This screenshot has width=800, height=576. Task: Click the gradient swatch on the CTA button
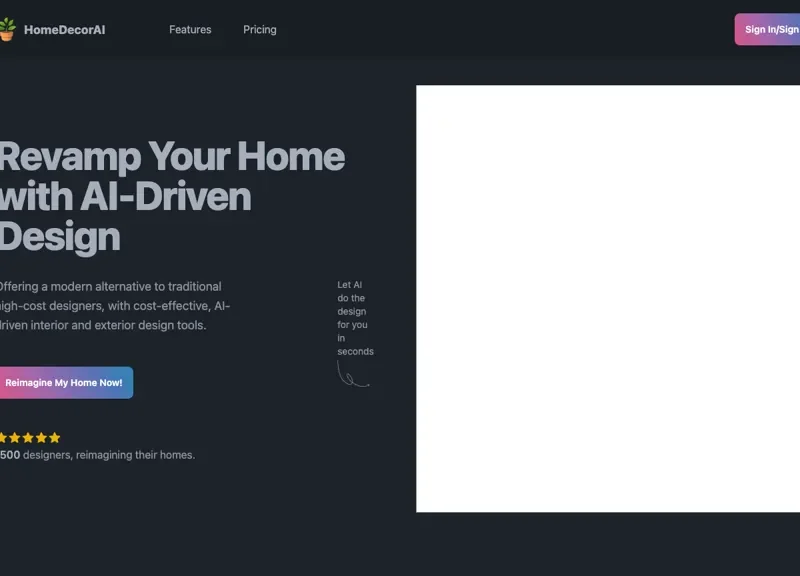pyautogui.click(x=64, y=382)
